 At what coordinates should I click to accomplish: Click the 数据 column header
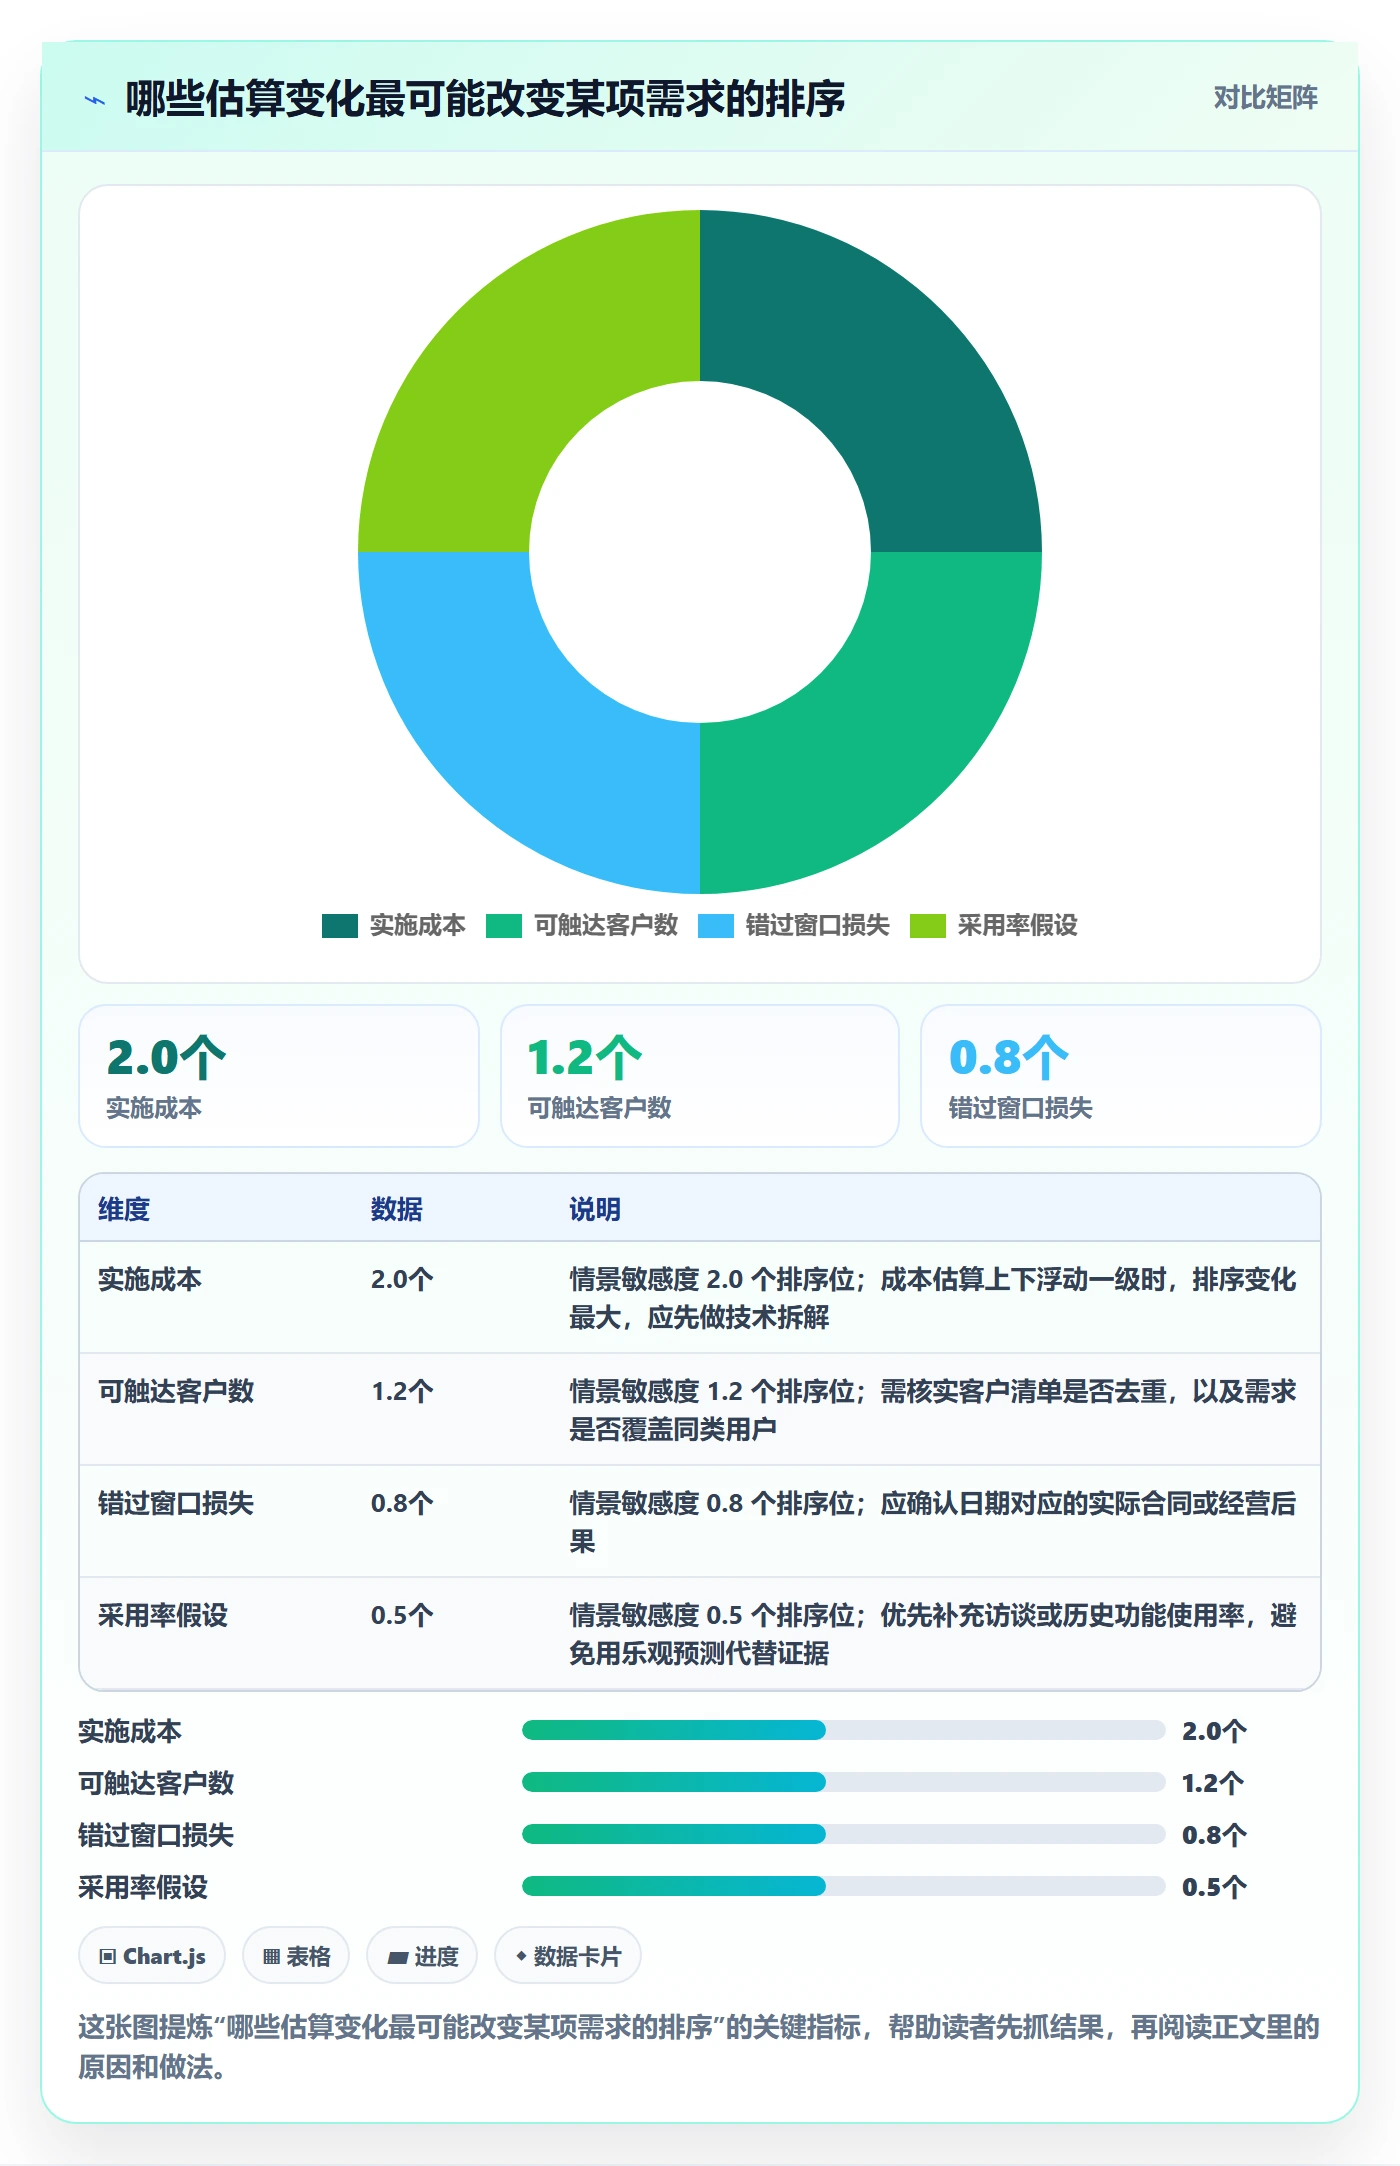click(397, 1209)
